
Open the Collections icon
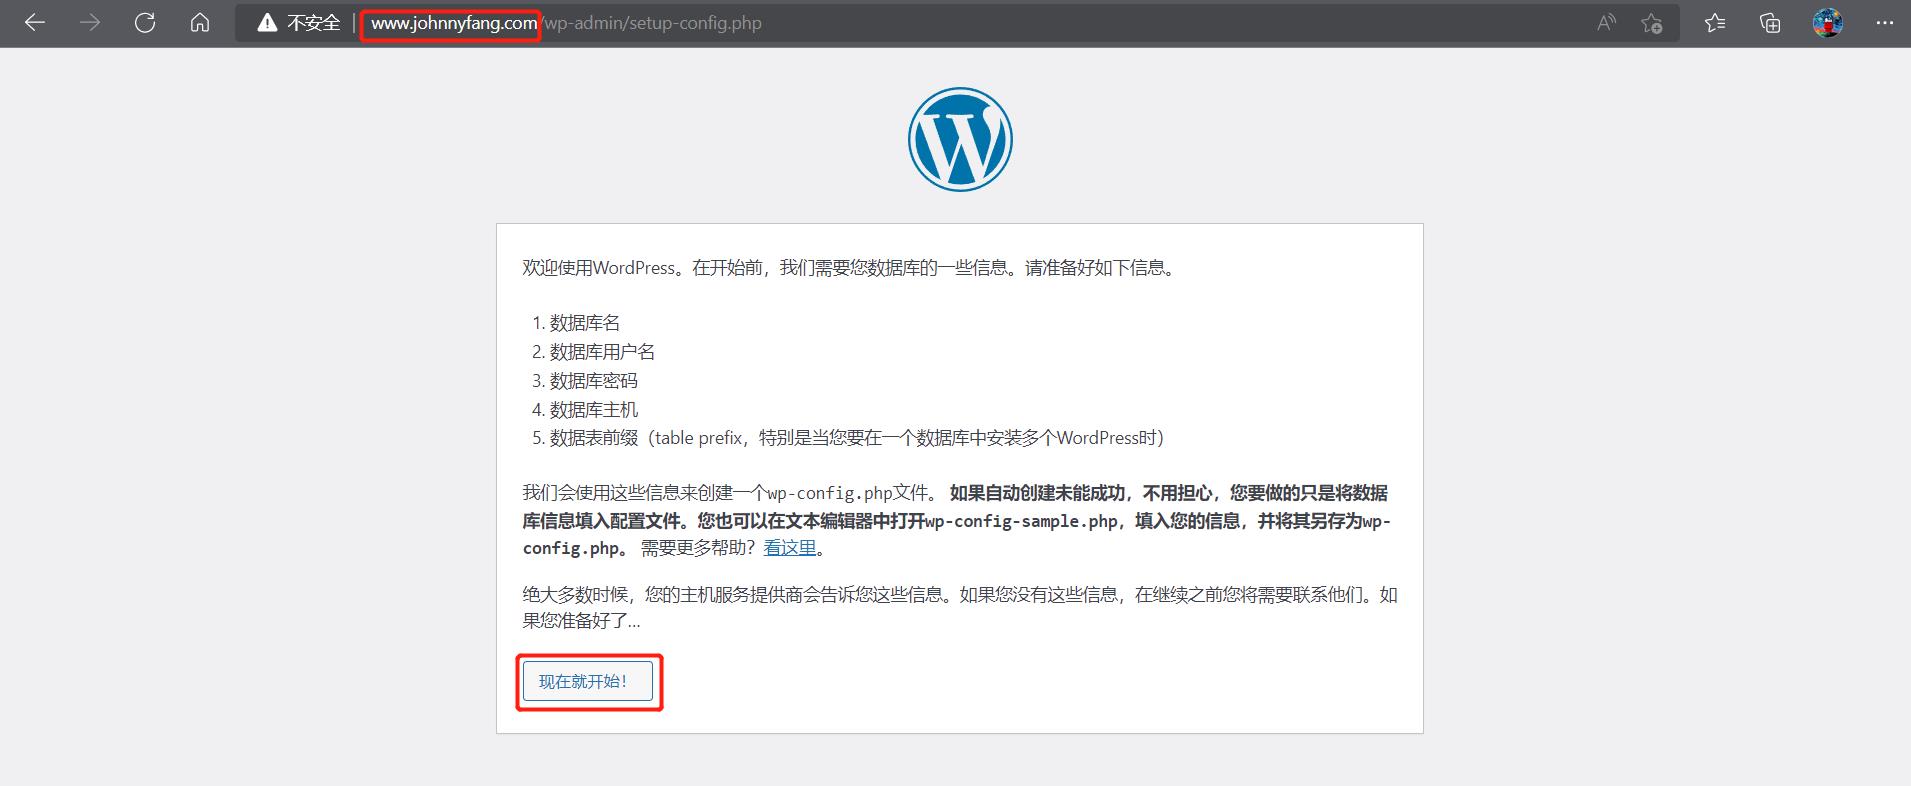pos(1770,23)
